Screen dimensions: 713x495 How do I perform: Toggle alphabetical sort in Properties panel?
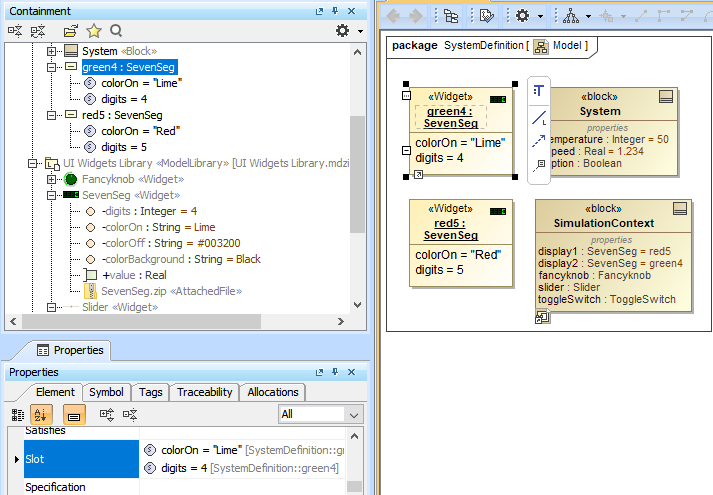click(x=42, y=414)
